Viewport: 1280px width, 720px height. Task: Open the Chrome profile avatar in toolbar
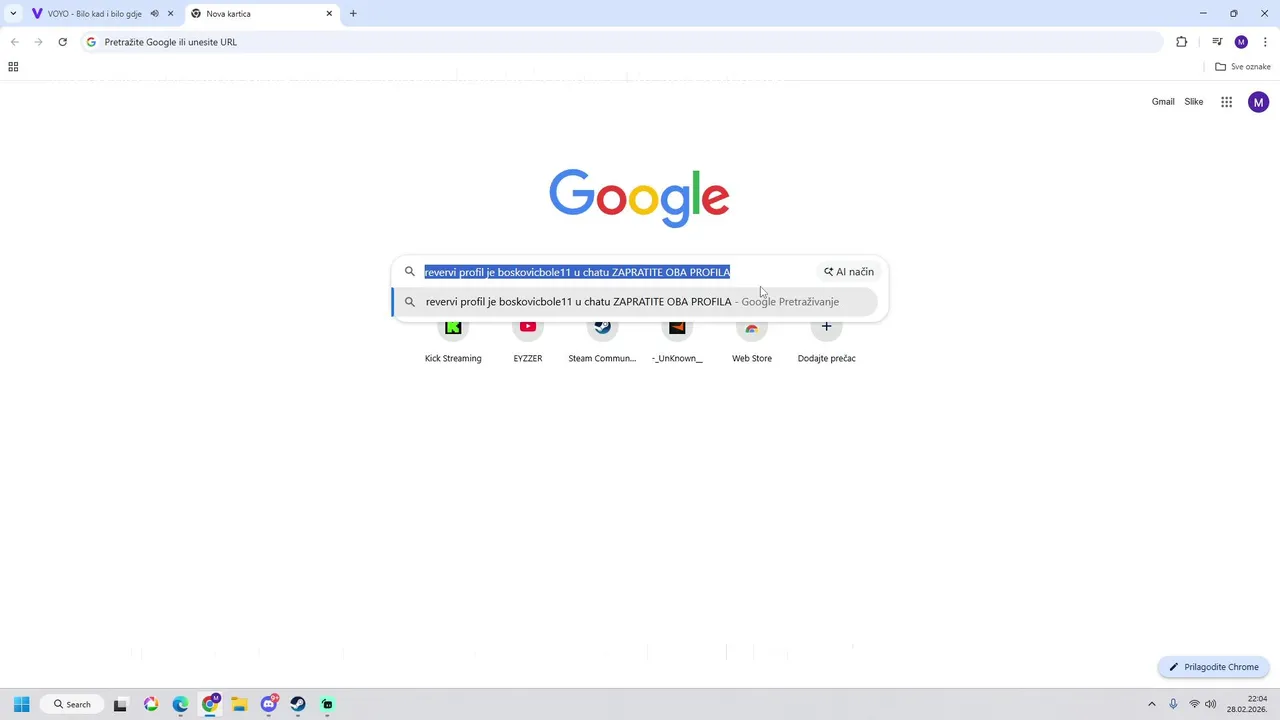click(1241, 42)
